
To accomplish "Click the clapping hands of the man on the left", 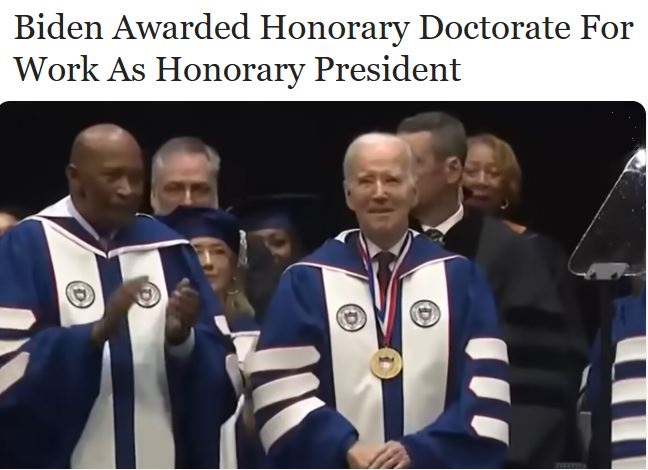I will click(151, 308).
